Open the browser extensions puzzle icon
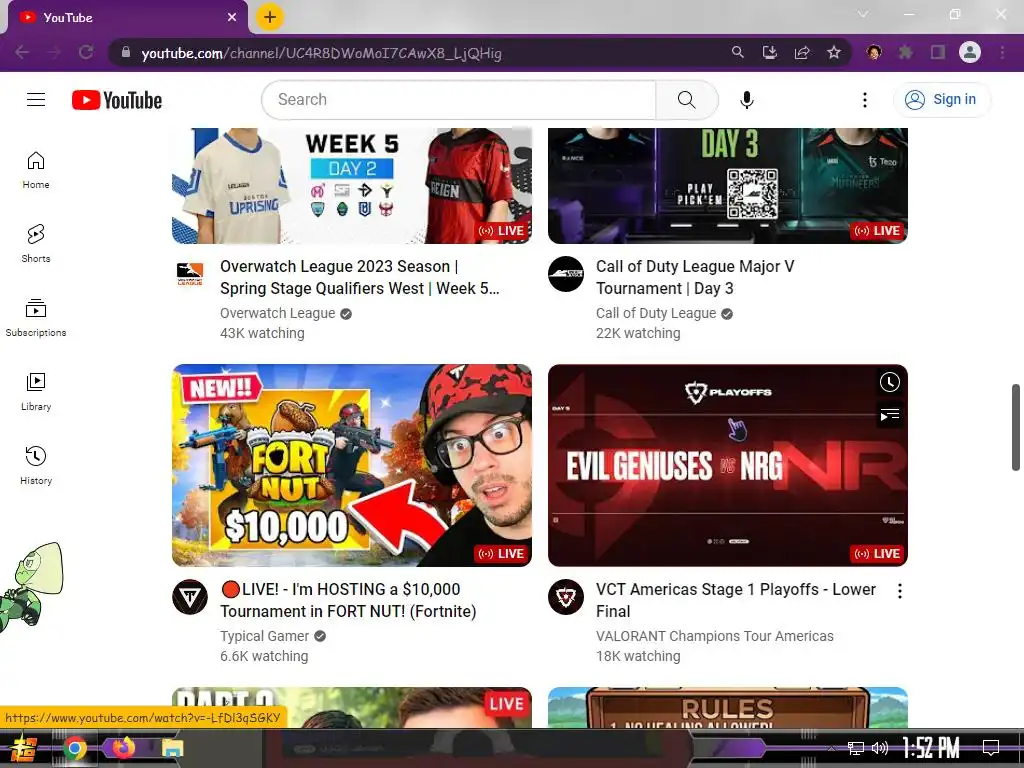Screen dimensions: 1024x768 click(906, 52)
